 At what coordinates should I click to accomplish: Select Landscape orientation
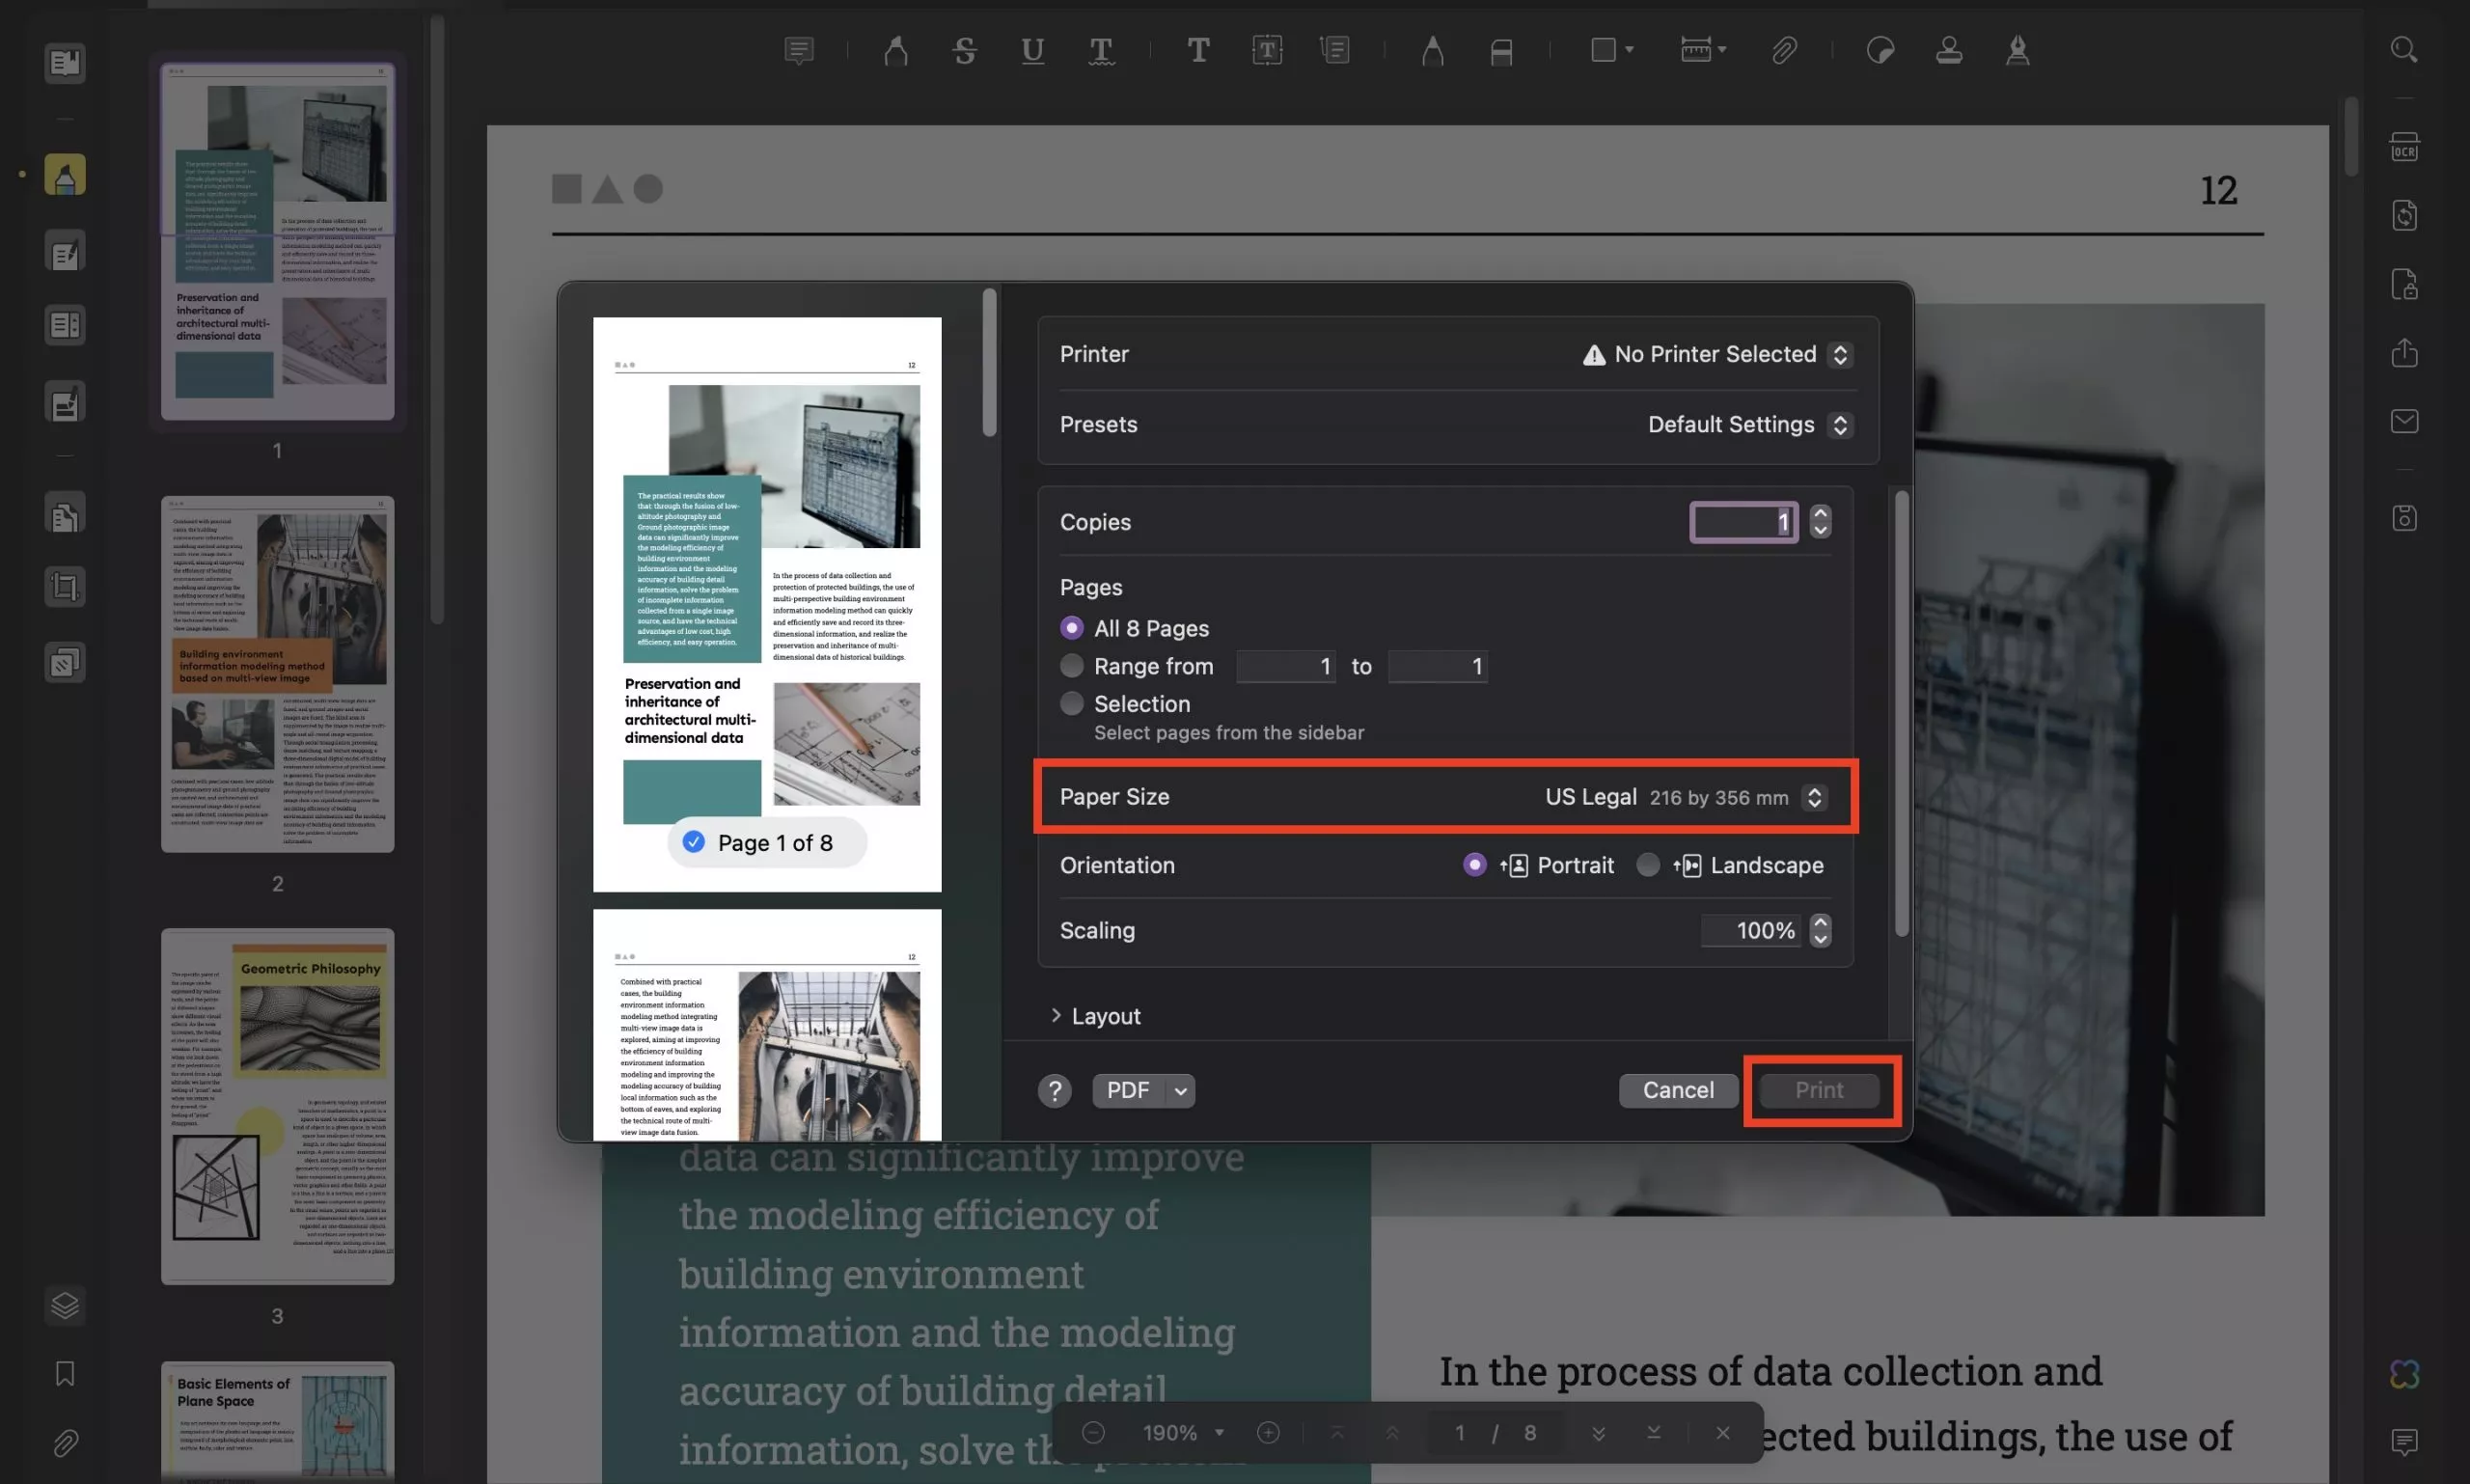tap(1648, 865)
